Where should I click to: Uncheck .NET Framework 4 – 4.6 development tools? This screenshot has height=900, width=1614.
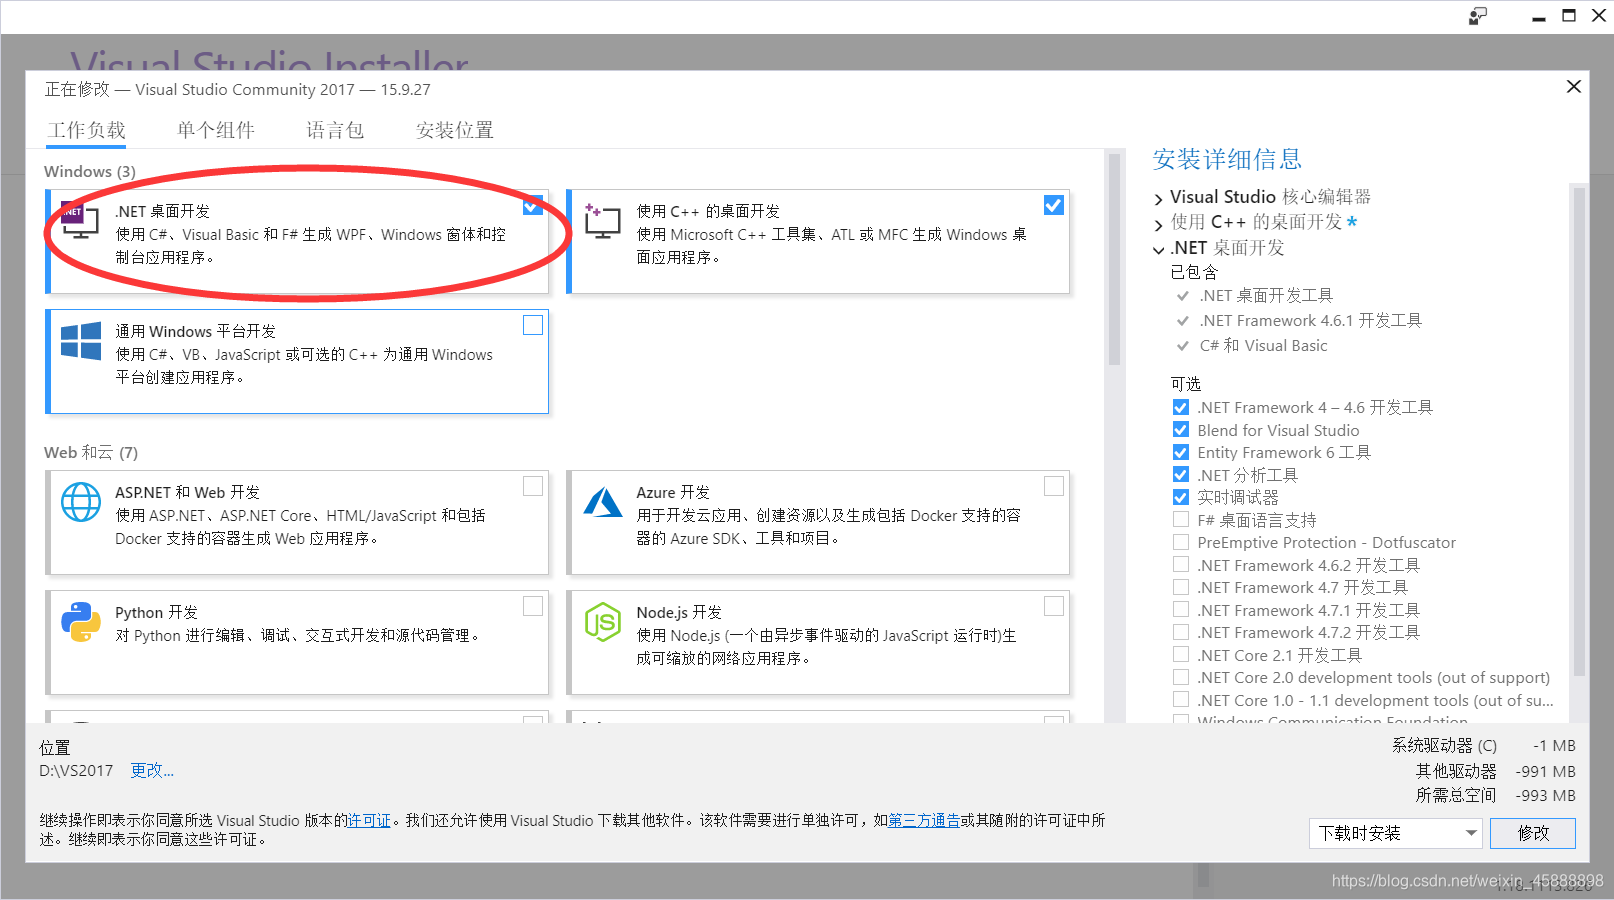[1181, 407]
